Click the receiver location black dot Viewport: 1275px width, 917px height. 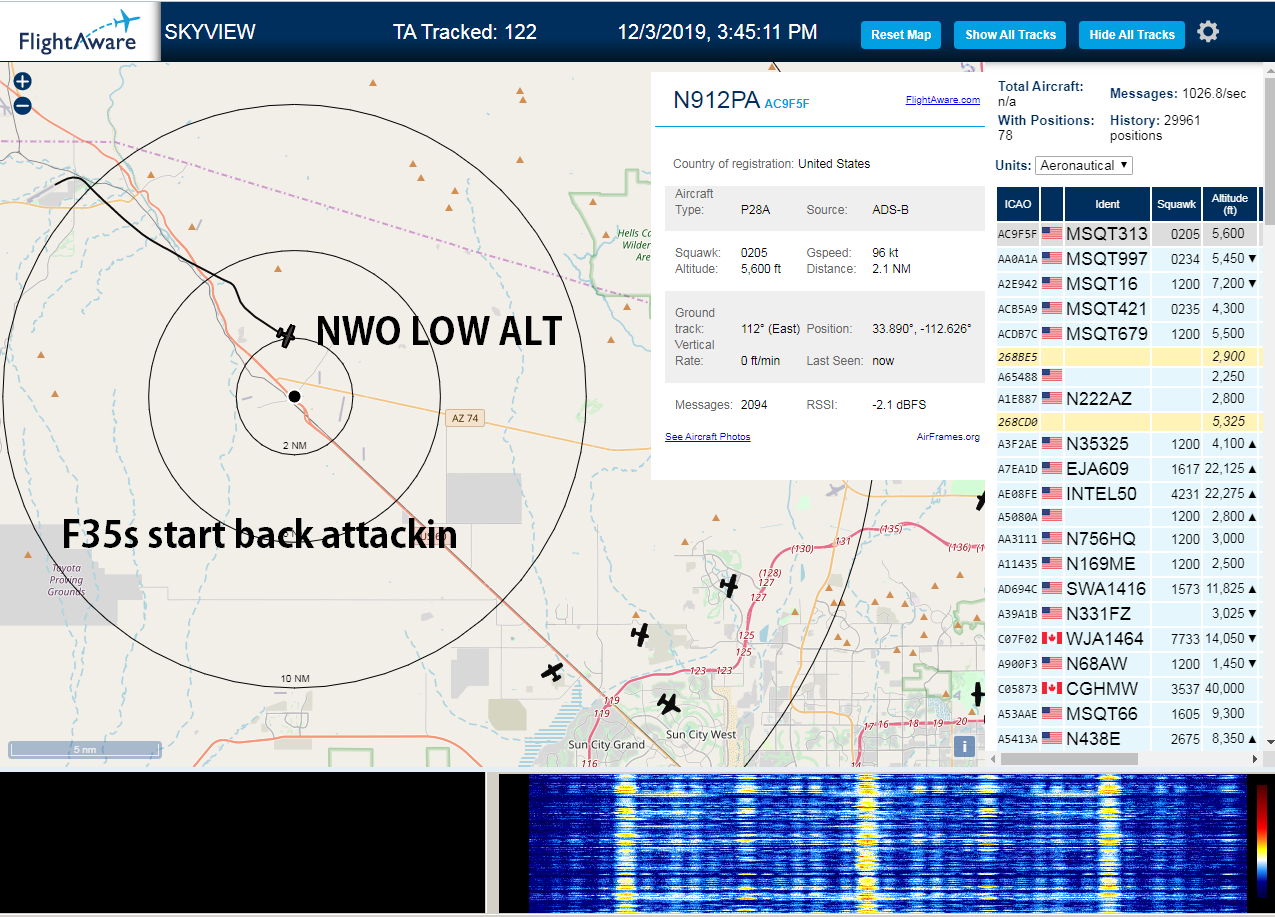294,397
